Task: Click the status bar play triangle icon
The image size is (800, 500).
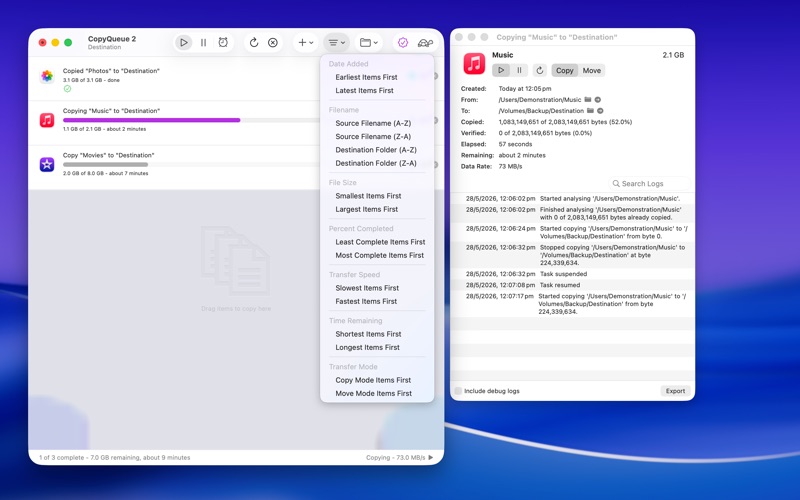Action: [431, 458]
